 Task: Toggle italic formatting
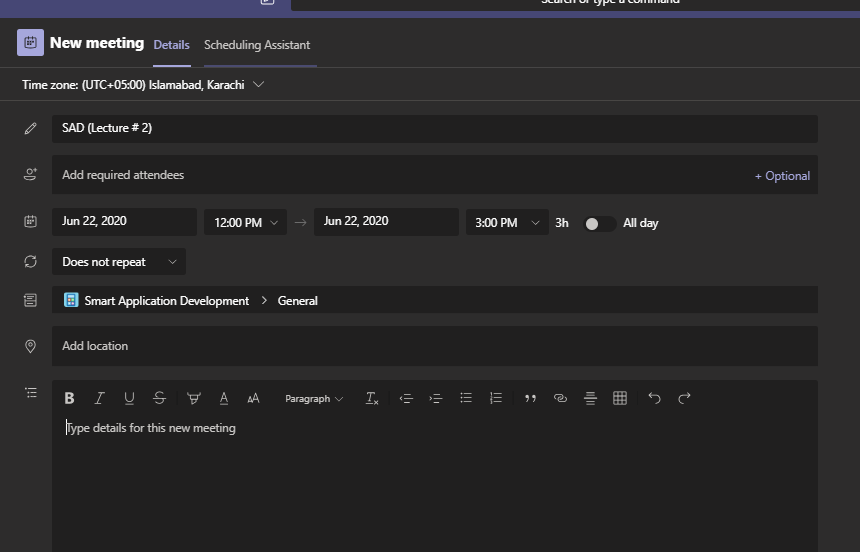pos(99,398)
